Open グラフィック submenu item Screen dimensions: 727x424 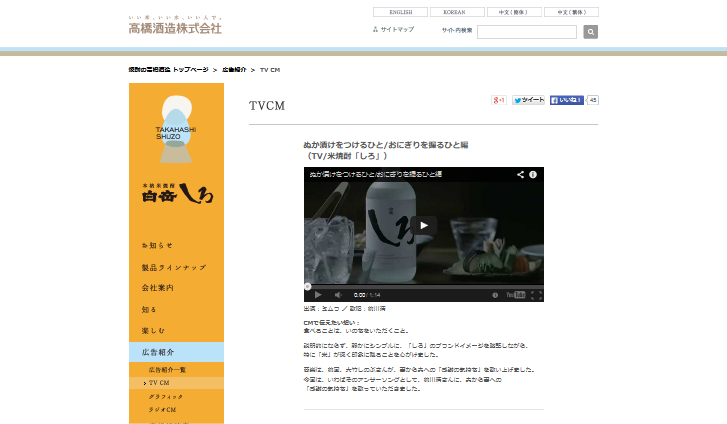point(166,397)
